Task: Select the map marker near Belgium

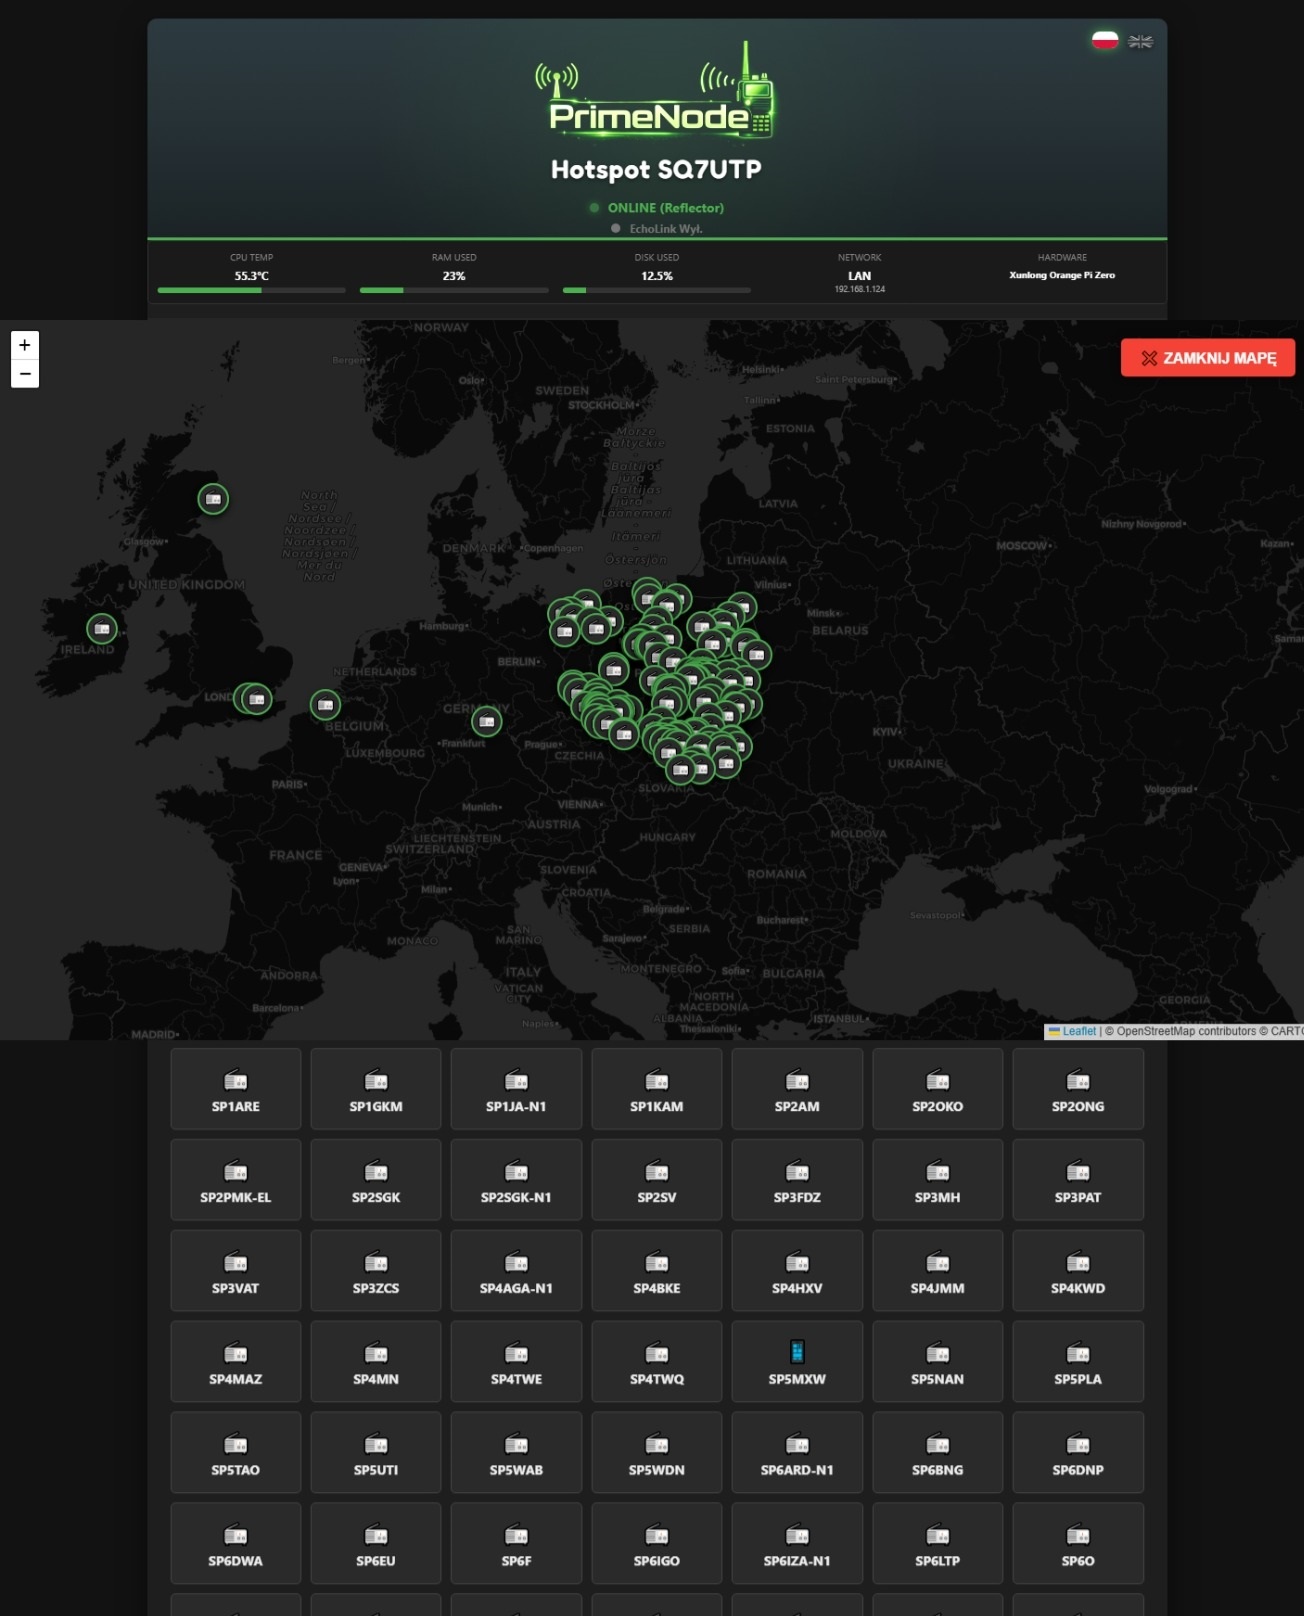Action: click(x=325, y=705)
